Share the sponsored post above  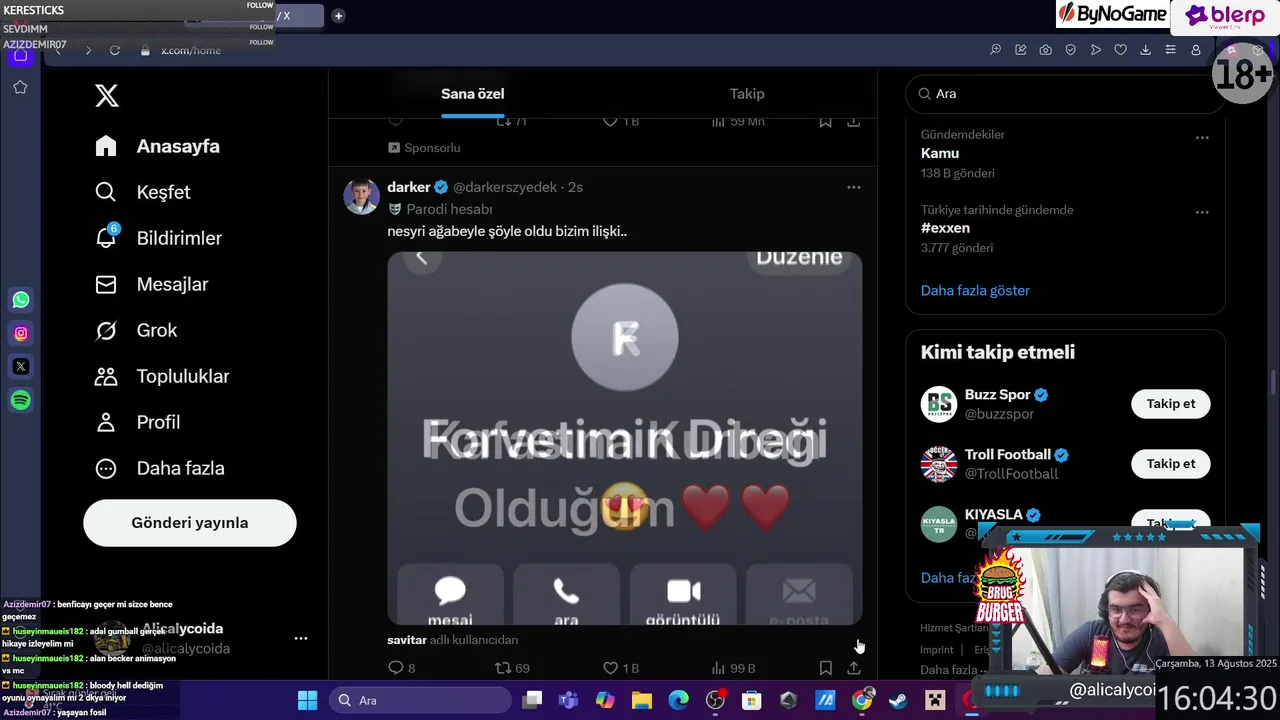point(853,121)
